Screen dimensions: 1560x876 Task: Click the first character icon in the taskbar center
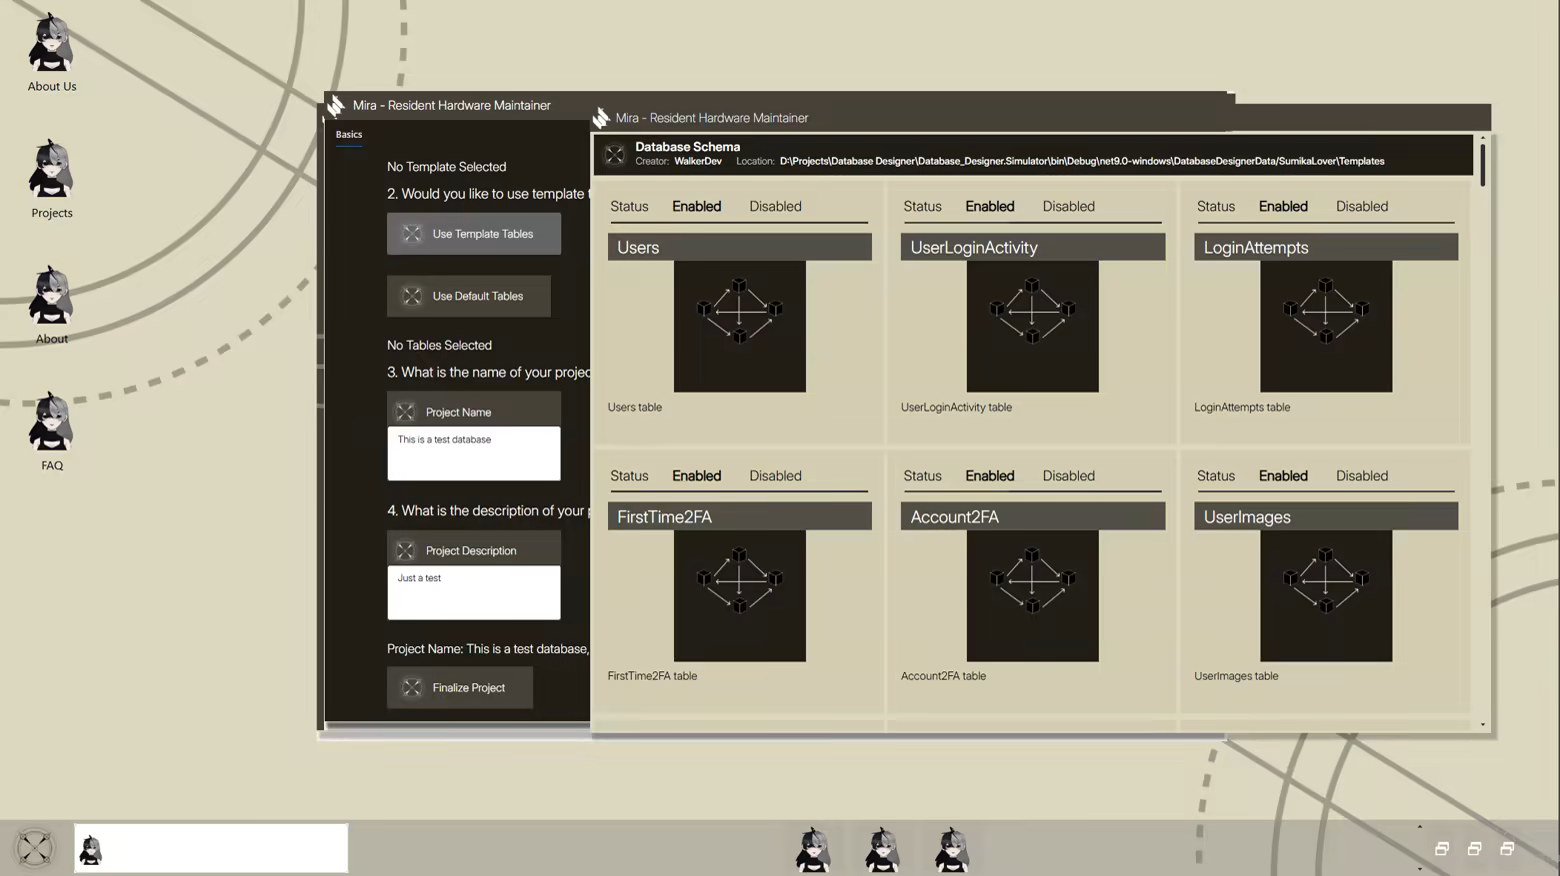pos(813,849)
